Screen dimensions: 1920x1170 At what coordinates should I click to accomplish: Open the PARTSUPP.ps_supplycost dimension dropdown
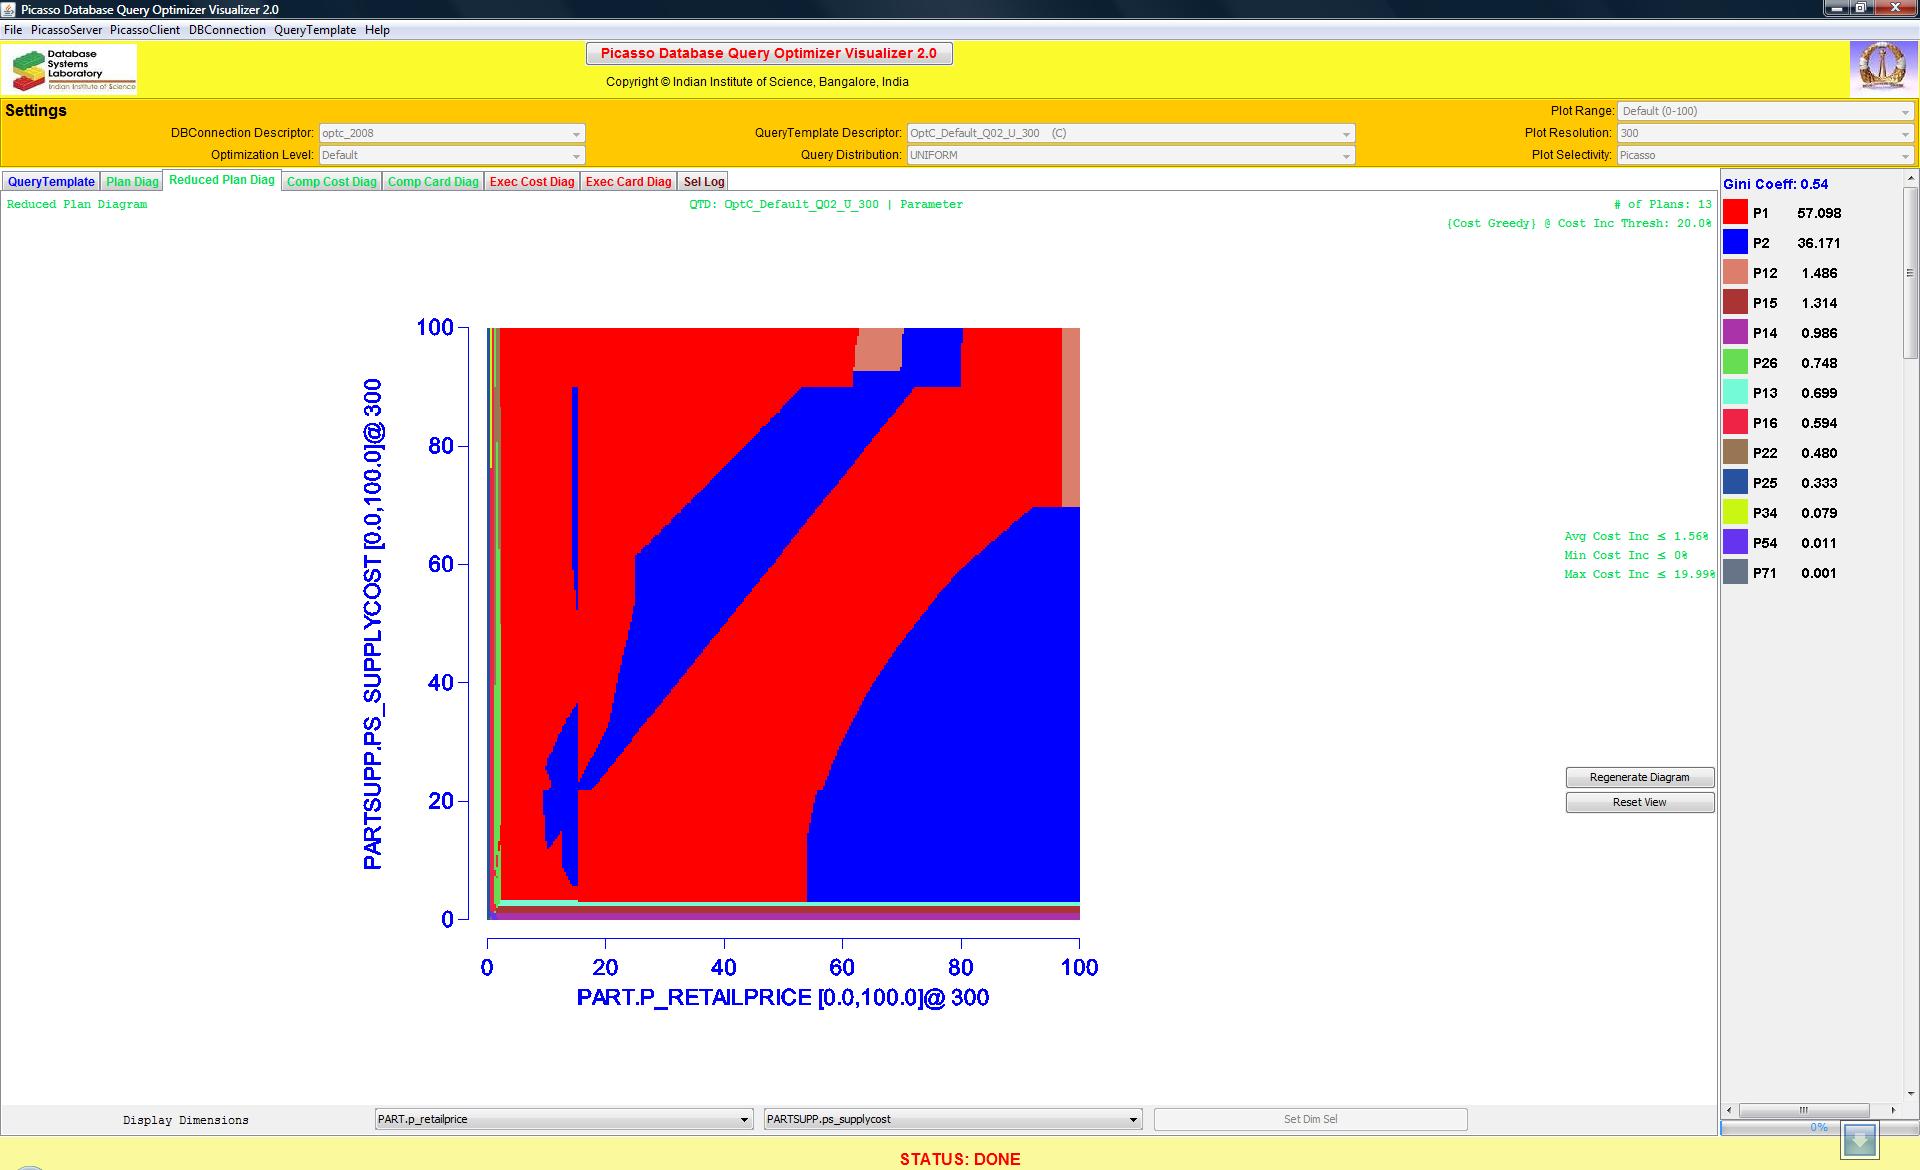click(x=952, y=1119)
